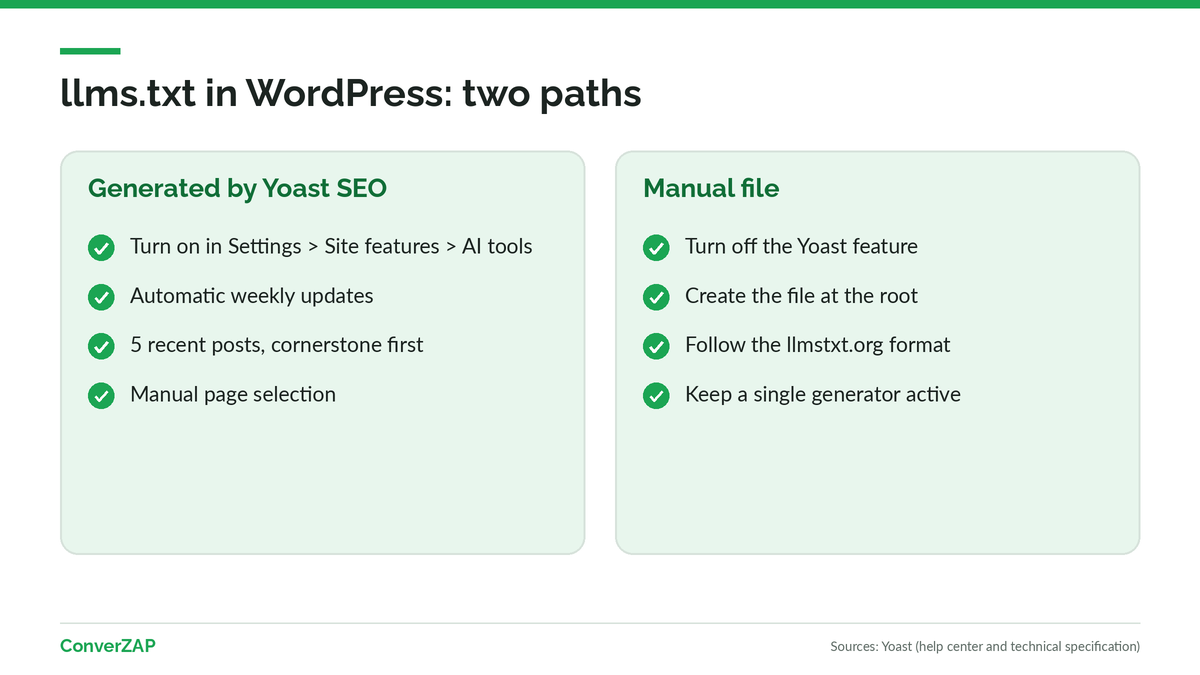Click the text "5 recent posts, cornerstone first"
The image size is (1200, 675).
tap(277, 345)
